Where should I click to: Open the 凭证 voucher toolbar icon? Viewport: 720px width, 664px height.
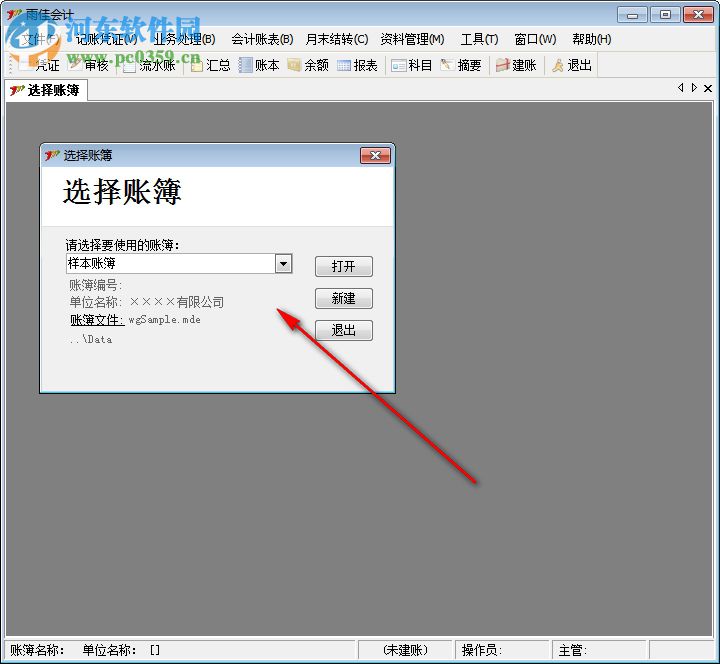click(39, 65)
